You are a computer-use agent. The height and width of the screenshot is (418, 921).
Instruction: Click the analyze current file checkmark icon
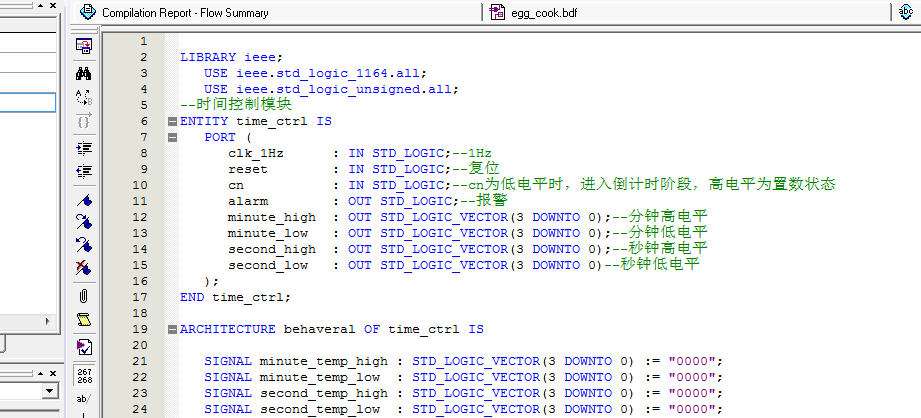[84, 347]
